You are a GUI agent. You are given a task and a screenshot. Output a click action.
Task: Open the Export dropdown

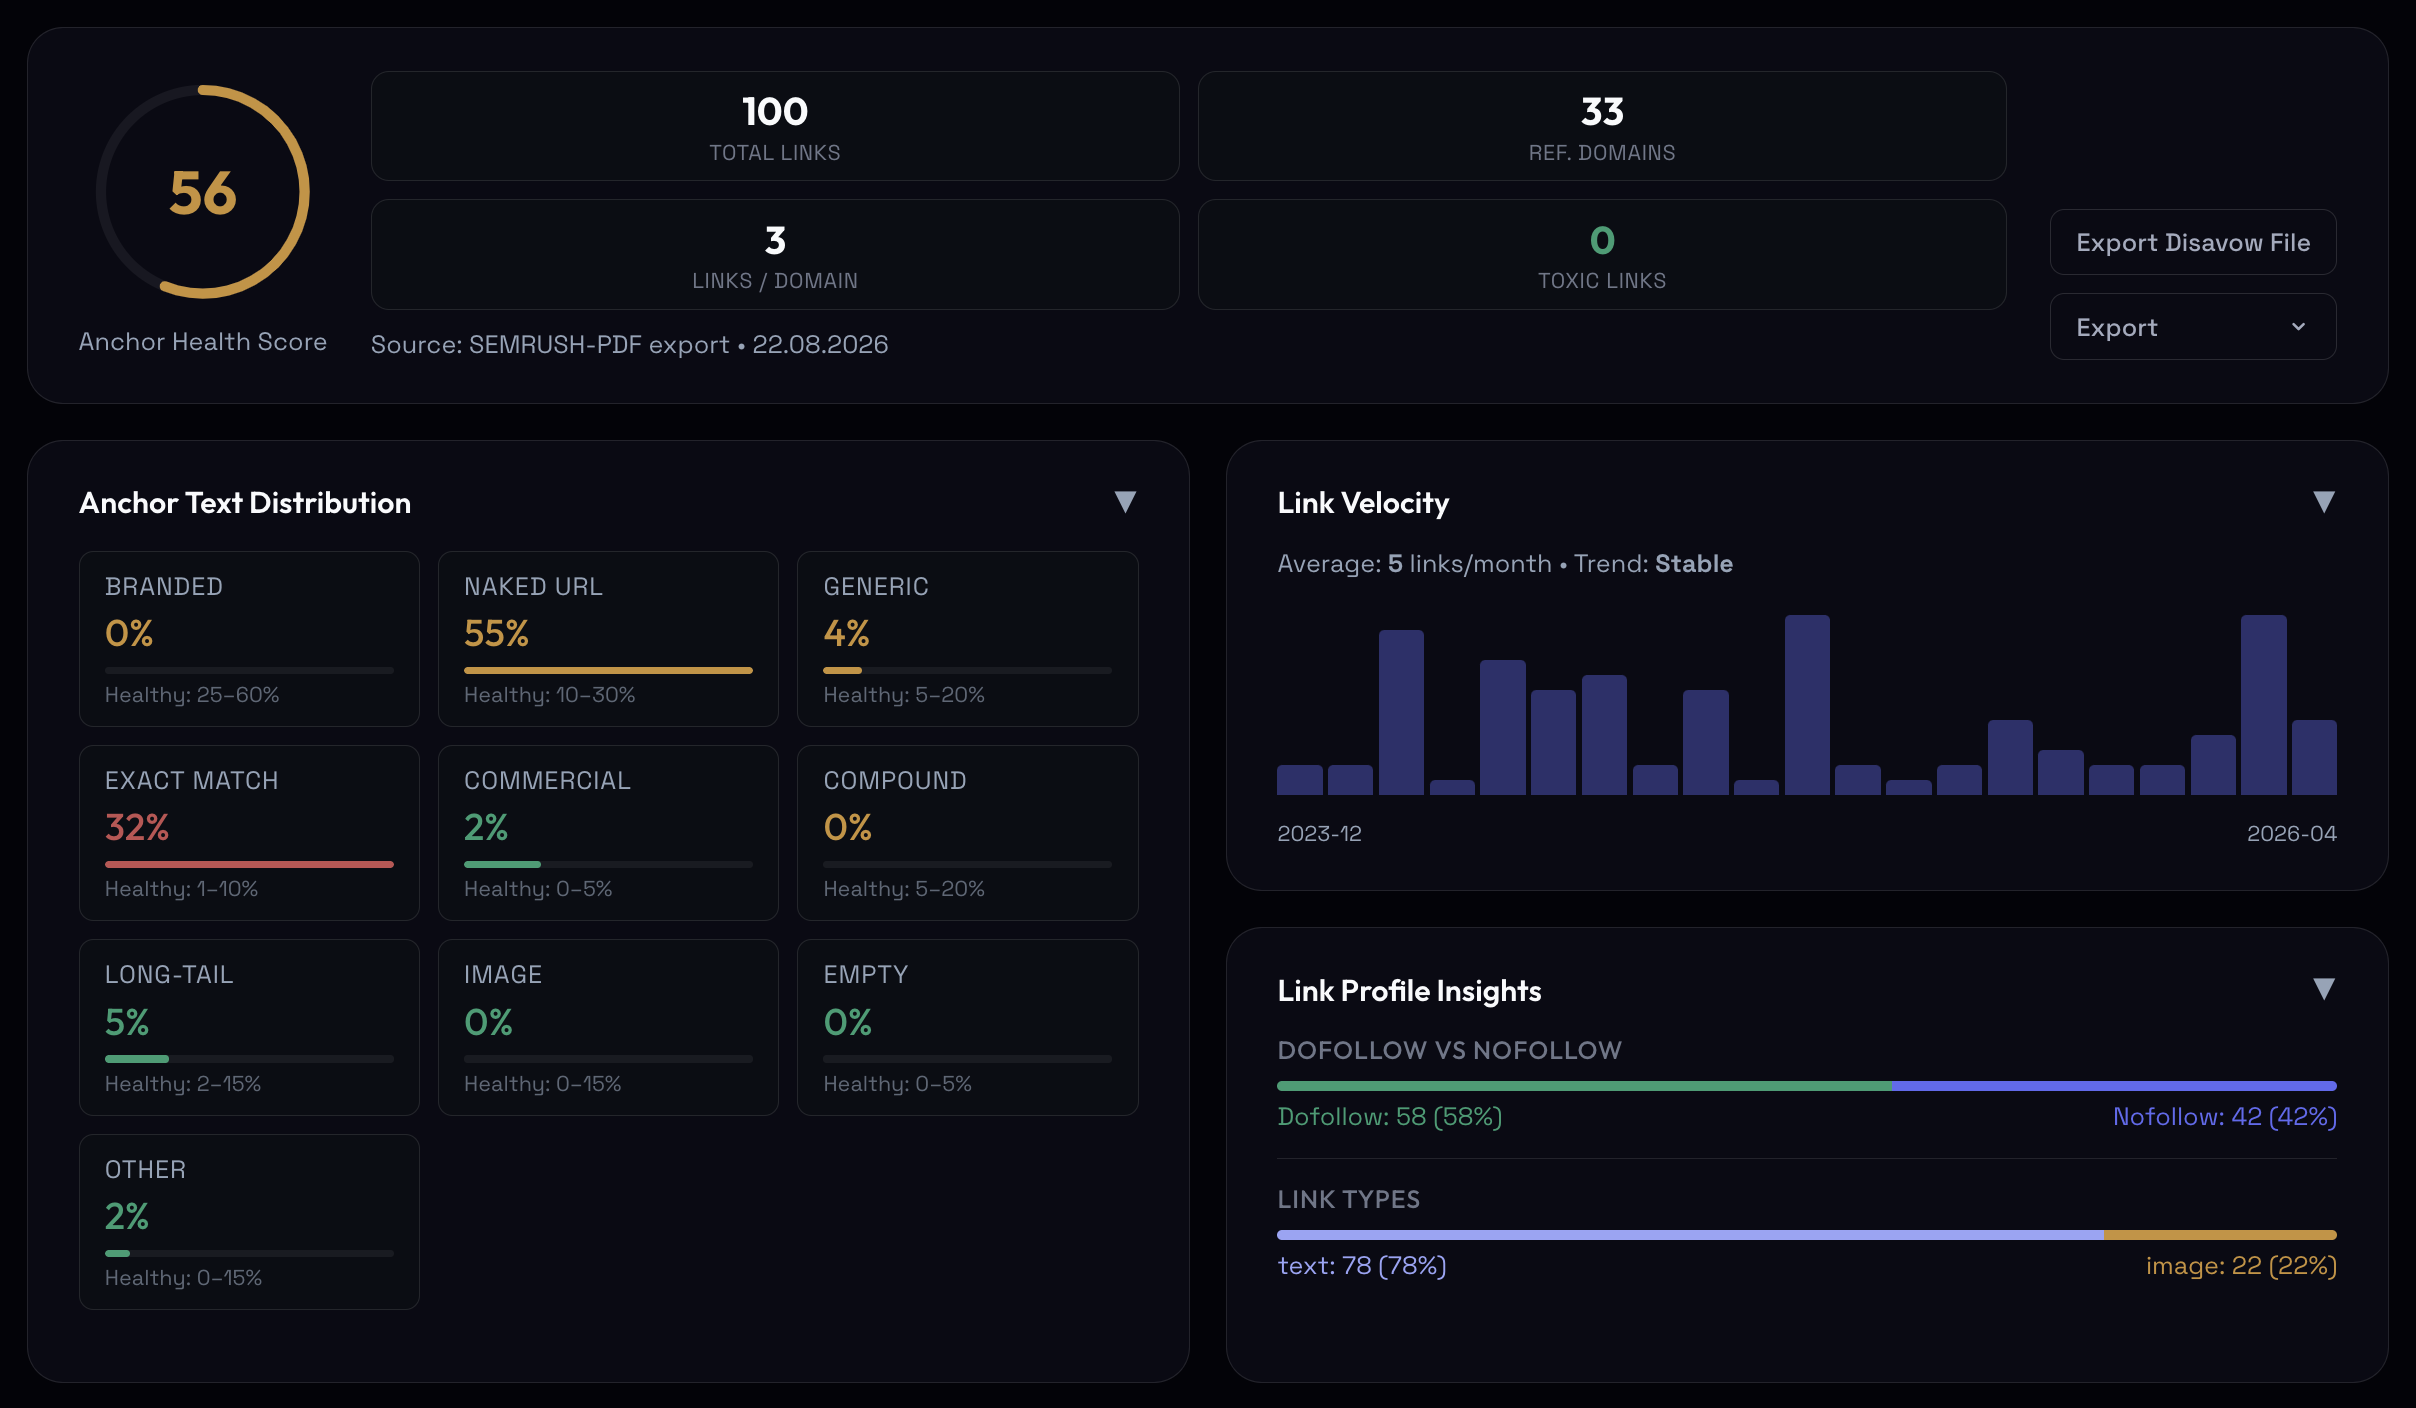[x=2192, y=327]
